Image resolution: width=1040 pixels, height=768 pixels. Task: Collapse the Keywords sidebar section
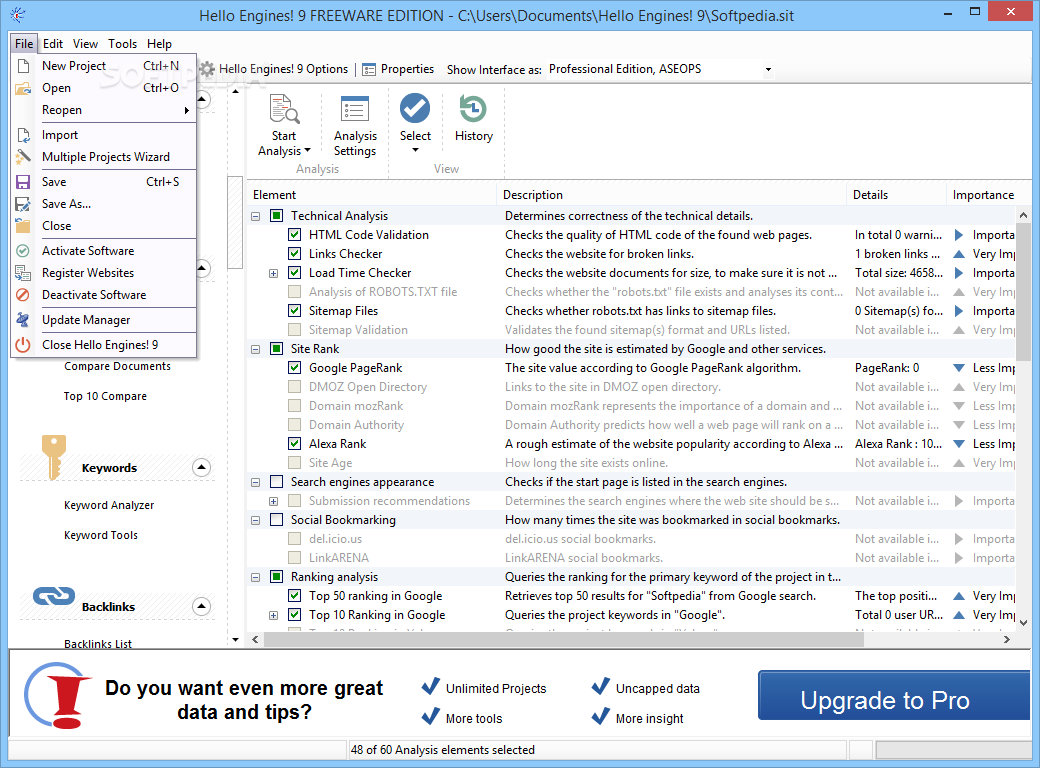click(x=202, y=468)
